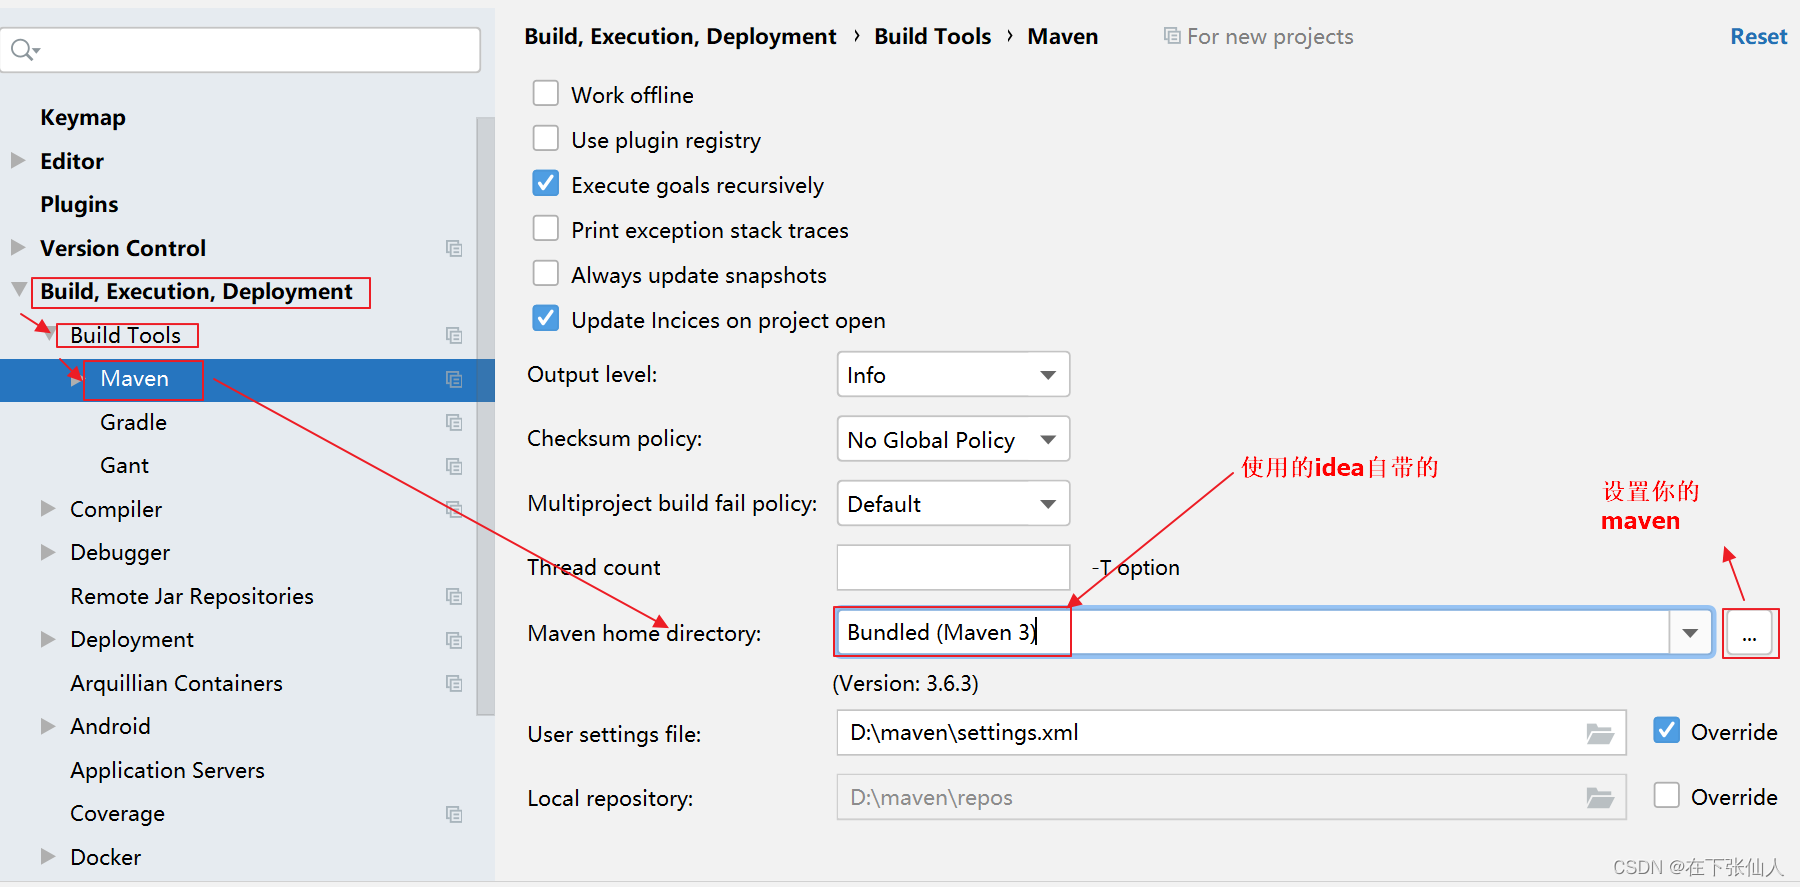Click the project-level icon beside Deployment
The width and height of the screenshot is (1800, 887).
(454, 640)
